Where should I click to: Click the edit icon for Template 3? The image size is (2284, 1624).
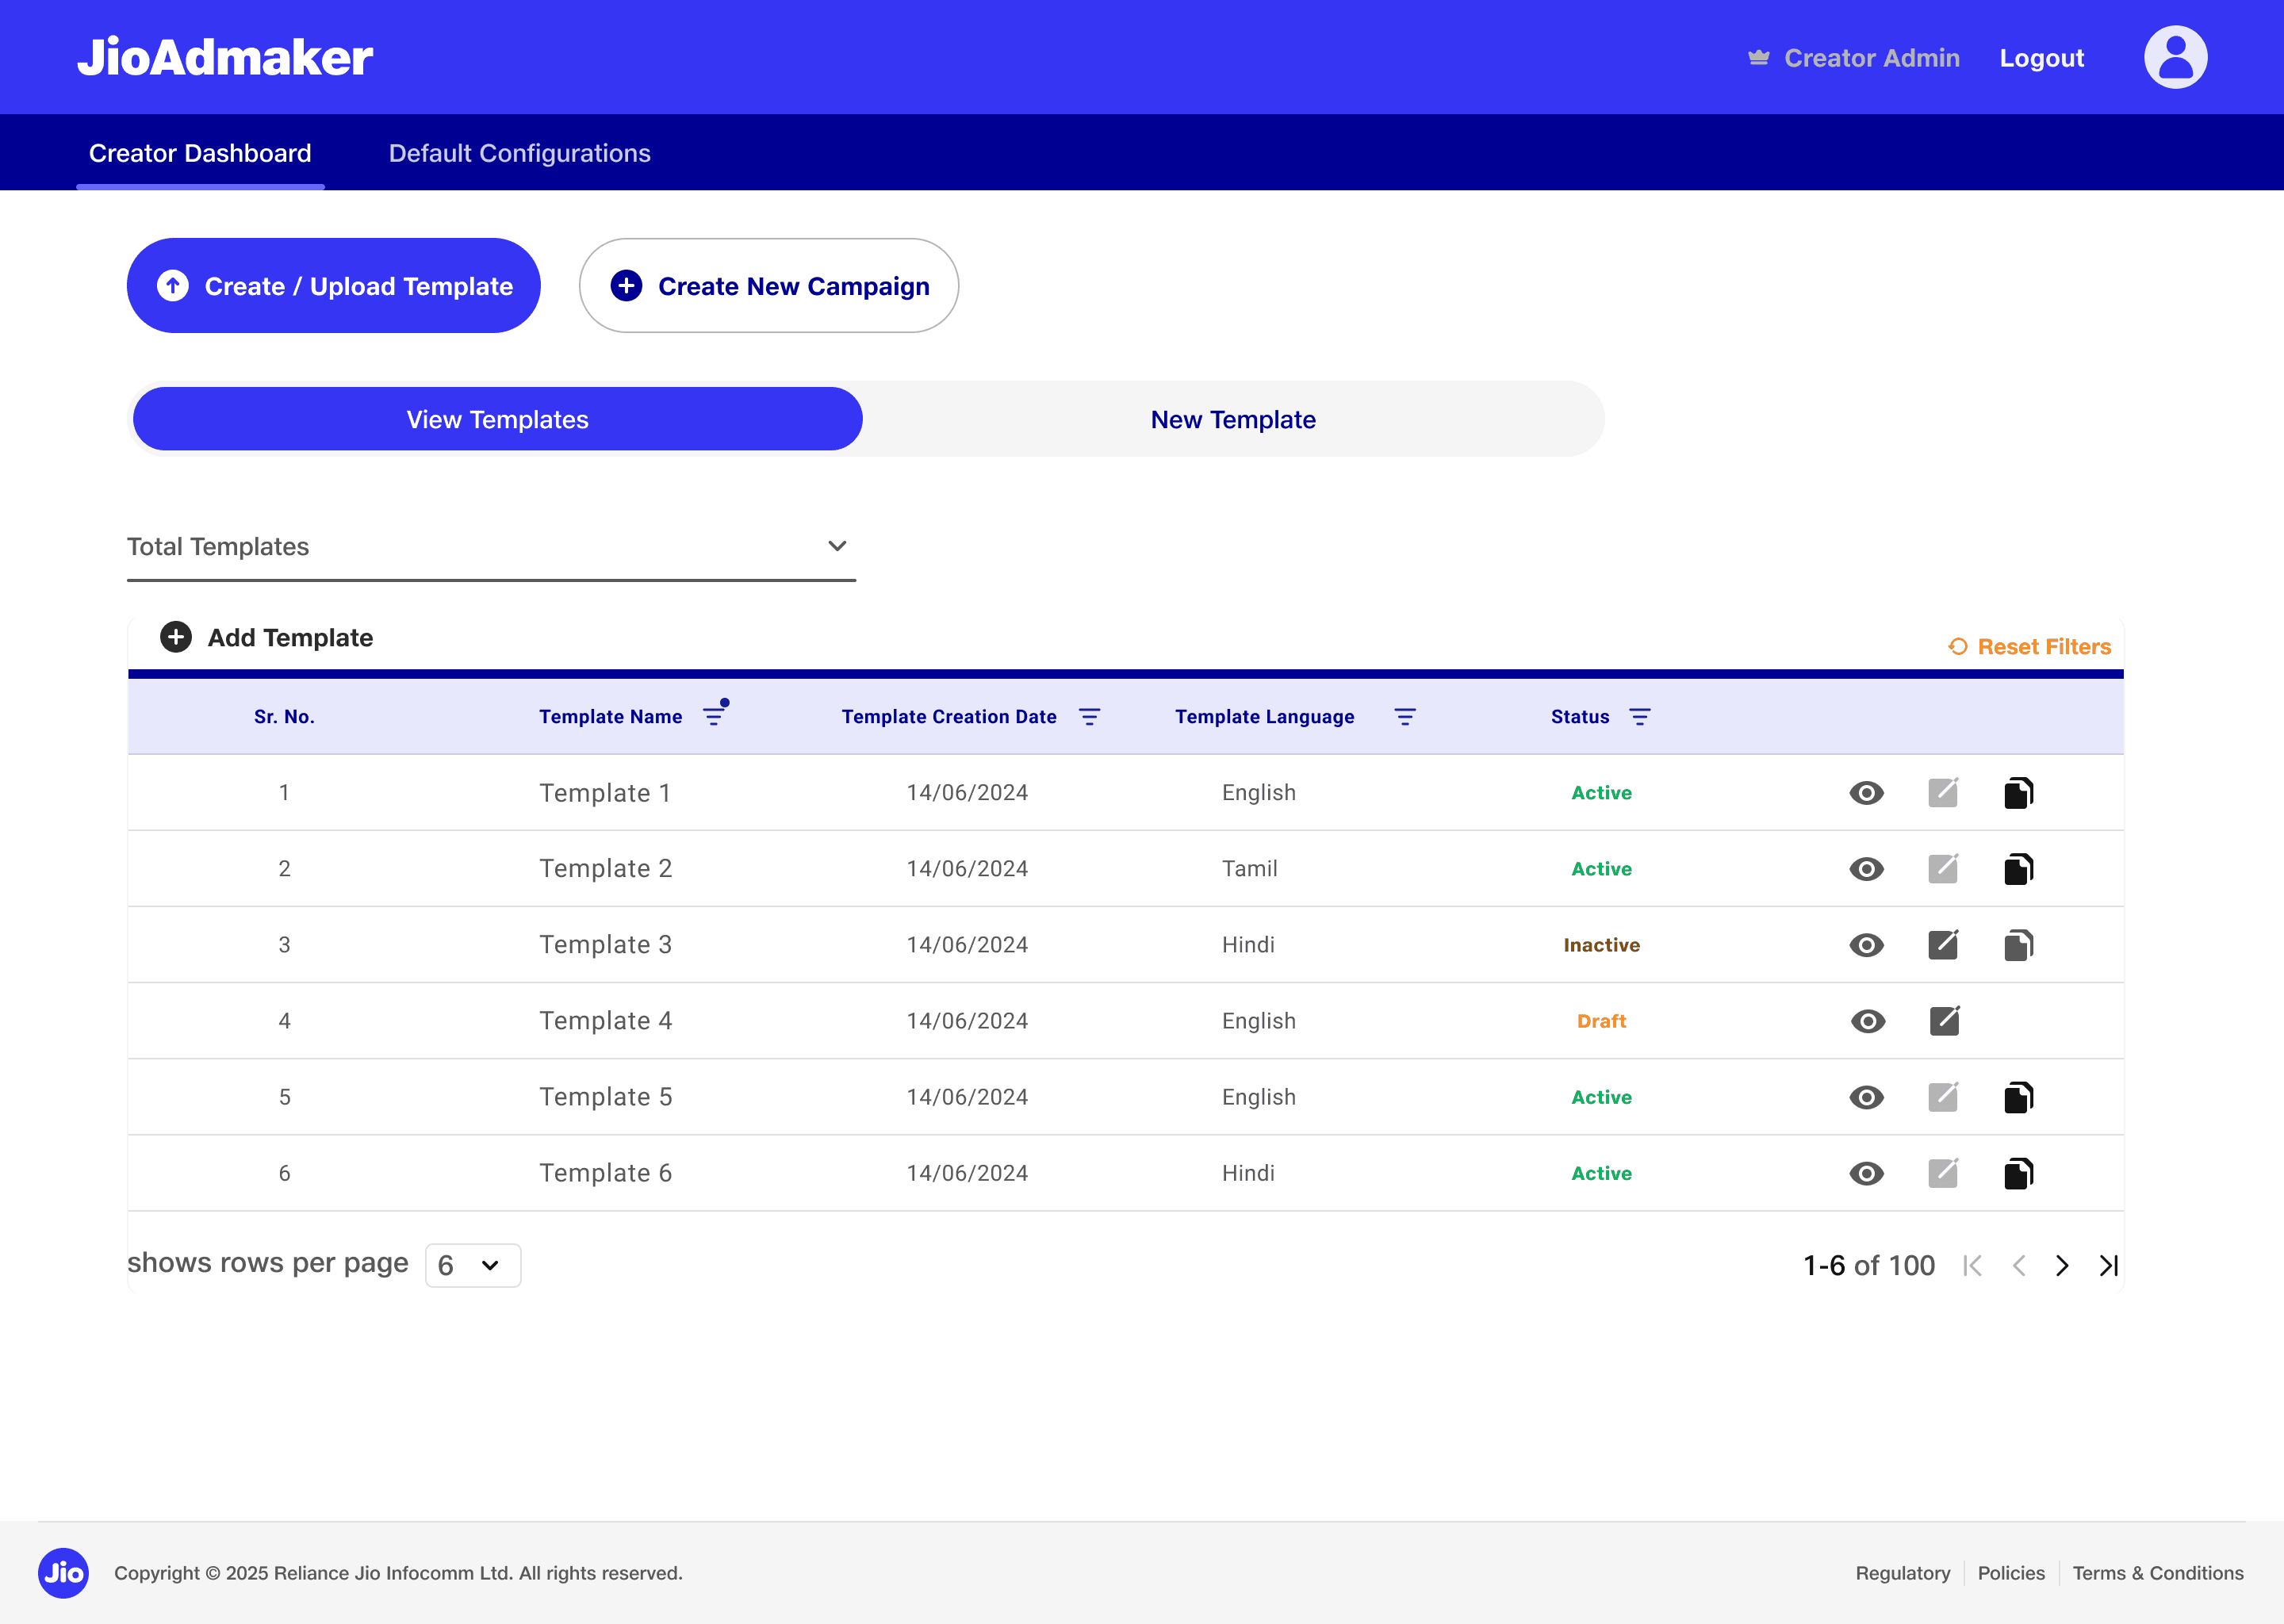[x=1942, y=945]
